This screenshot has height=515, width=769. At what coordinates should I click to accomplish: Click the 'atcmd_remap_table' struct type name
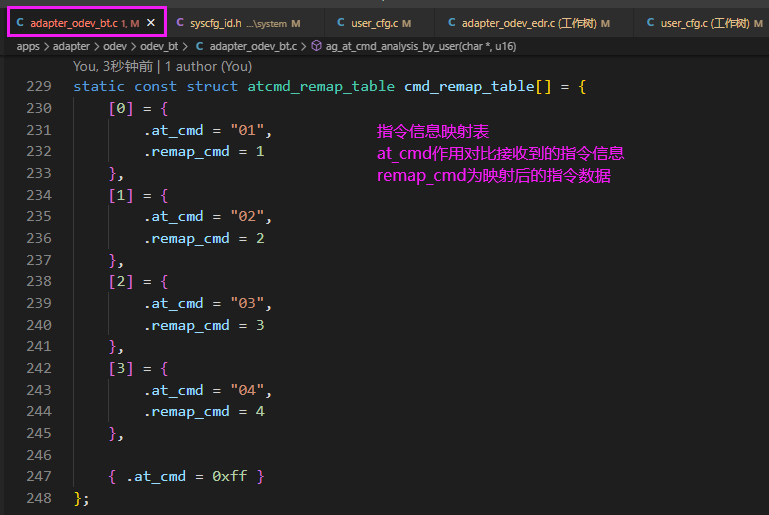321,86
